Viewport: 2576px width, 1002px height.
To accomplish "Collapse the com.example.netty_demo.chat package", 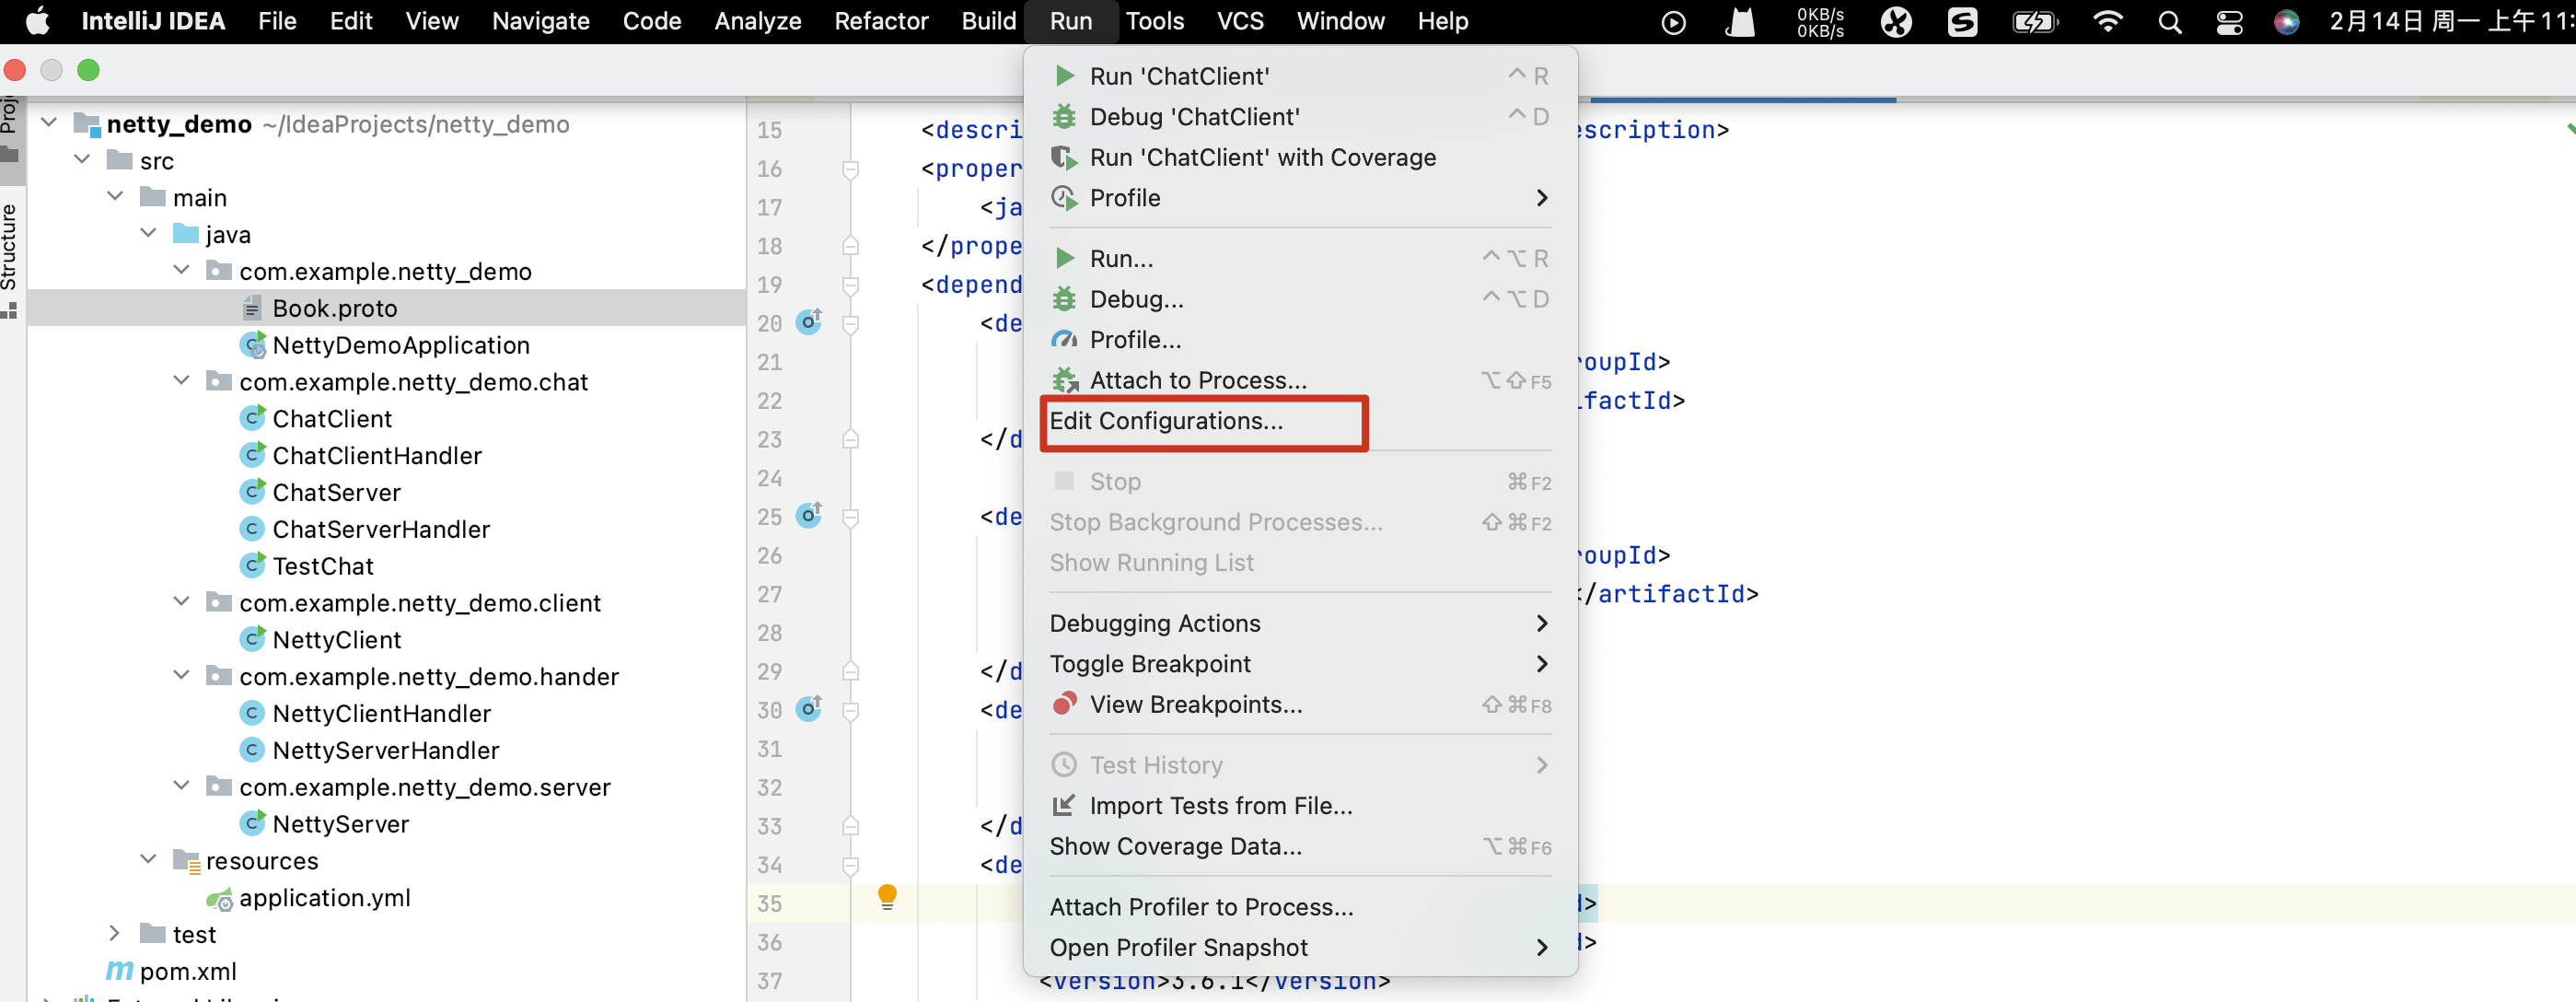I will coord(182,381).
